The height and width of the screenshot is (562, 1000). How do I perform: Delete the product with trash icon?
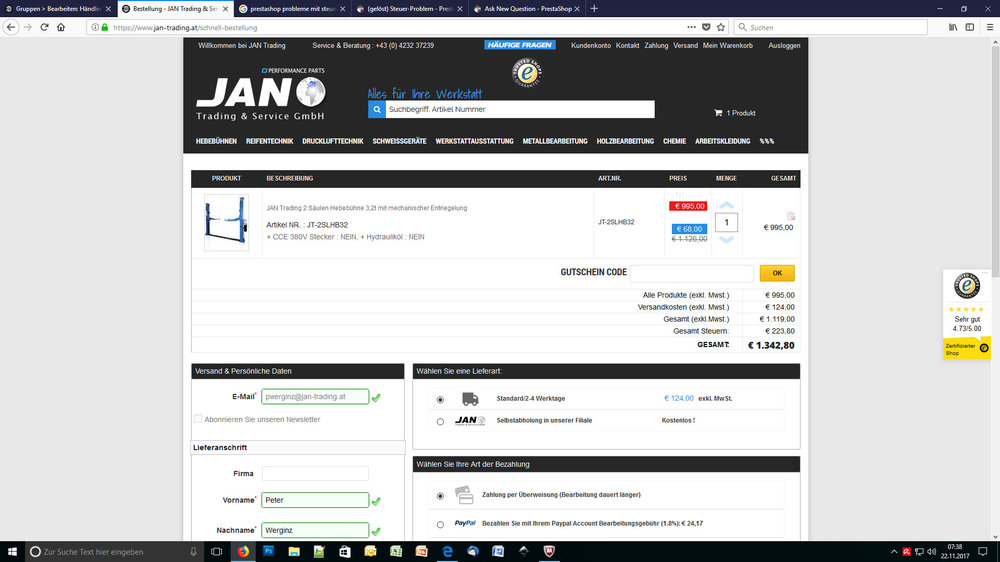(x=791, y=216)
